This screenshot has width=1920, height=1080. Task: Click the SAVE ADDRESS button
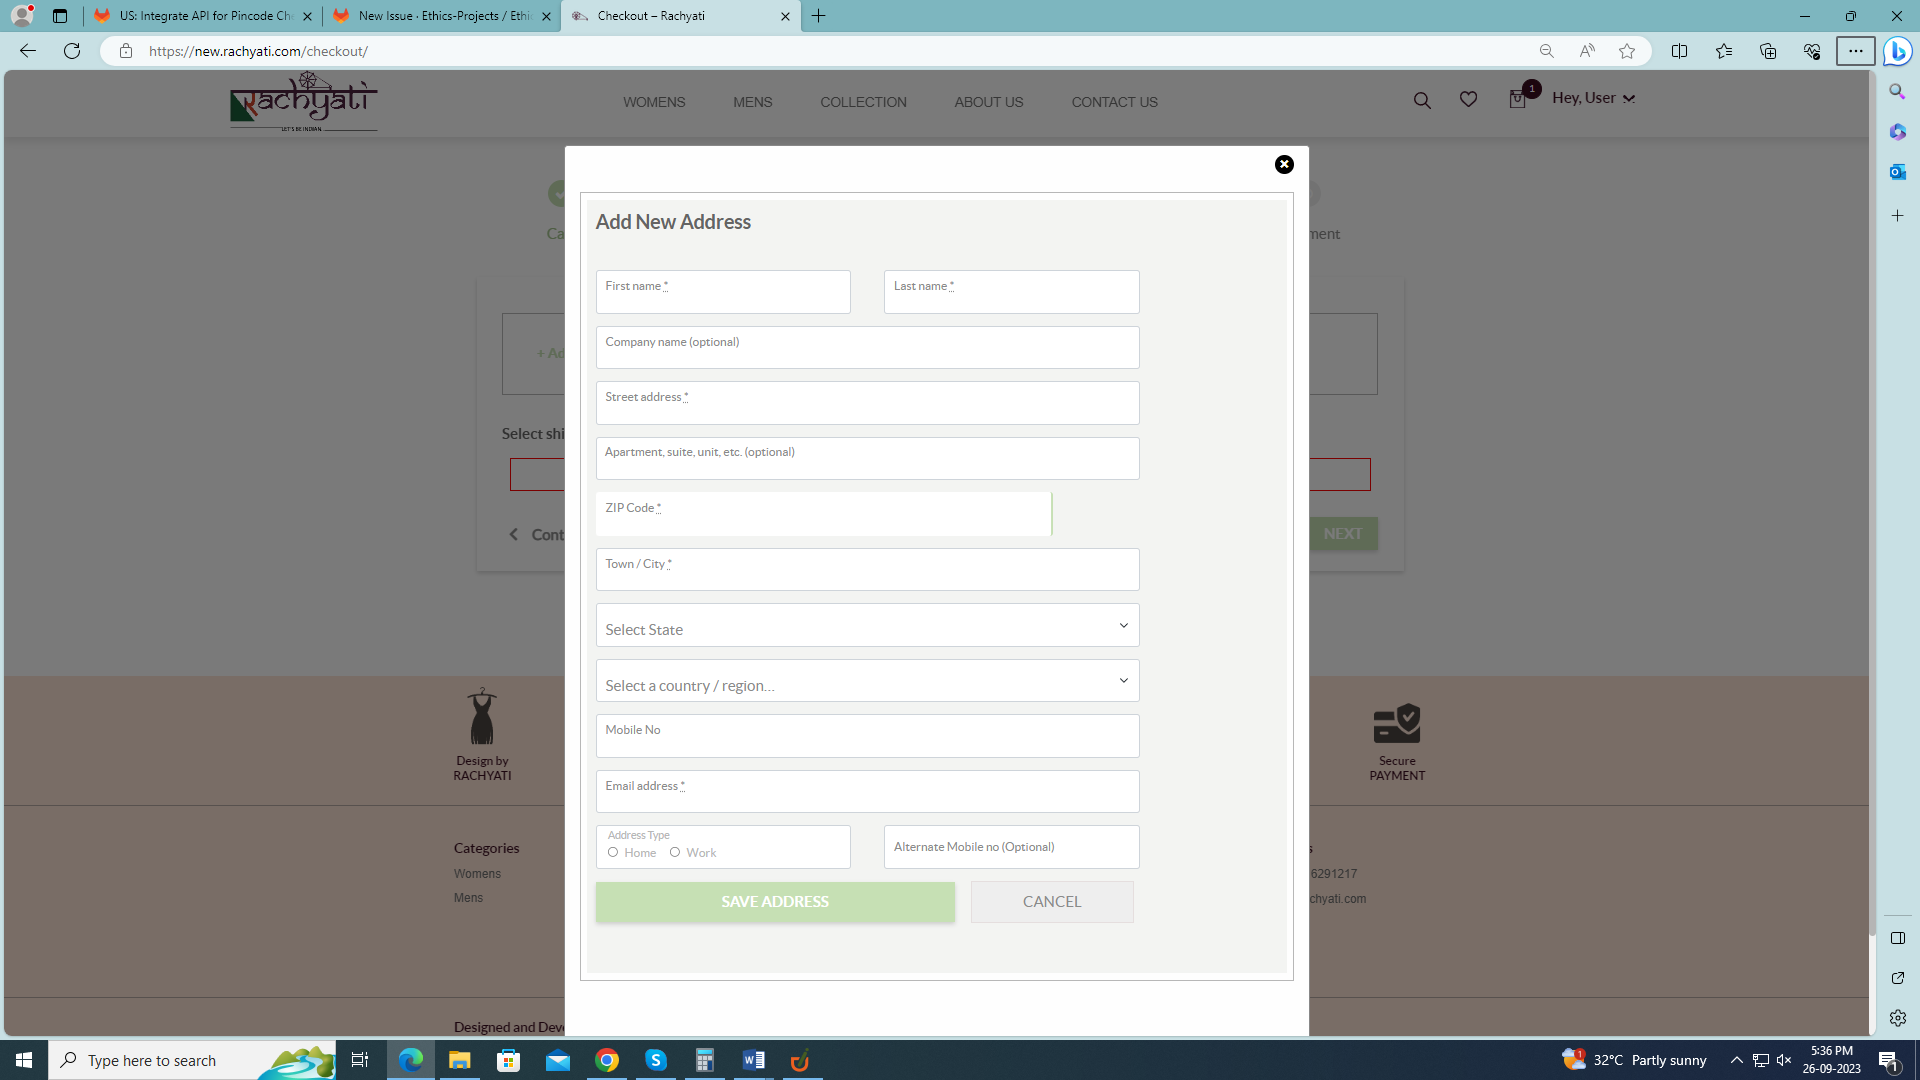[x=775, y=902]
